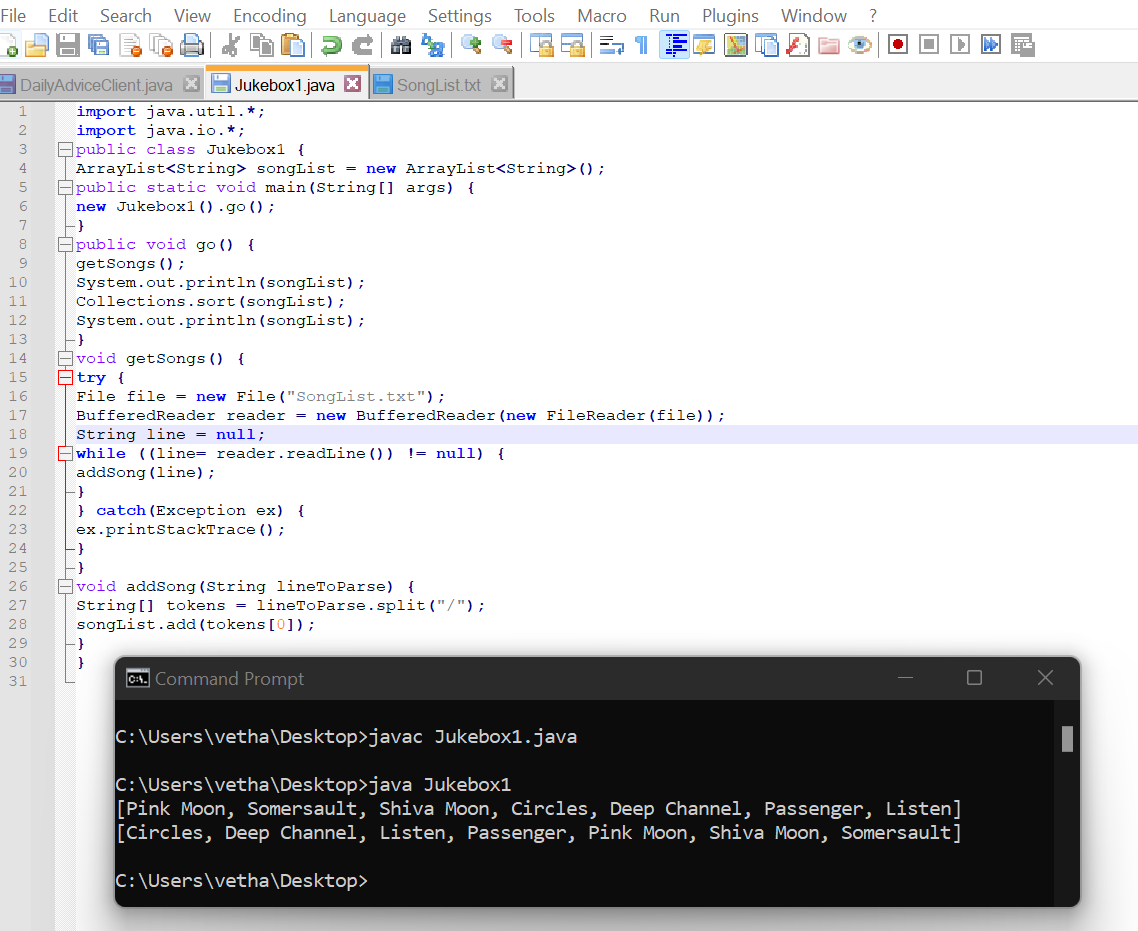Collapse the Jukebox1 class fold
The width and height of the screenshot is (1138, 931).
tap(64, 148)
